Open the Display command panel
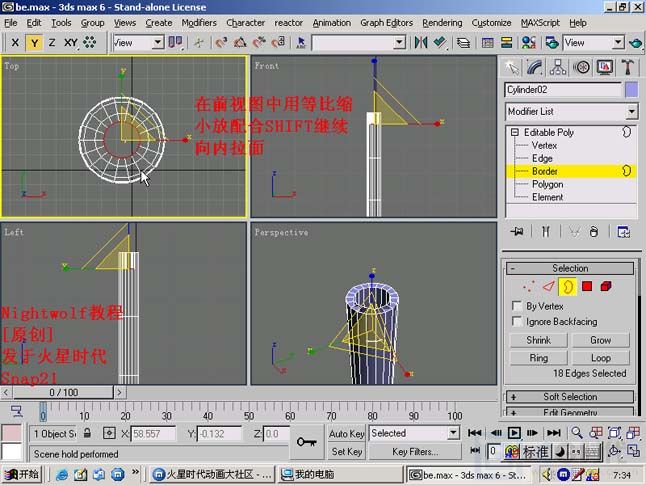 (x=604, y=68)
